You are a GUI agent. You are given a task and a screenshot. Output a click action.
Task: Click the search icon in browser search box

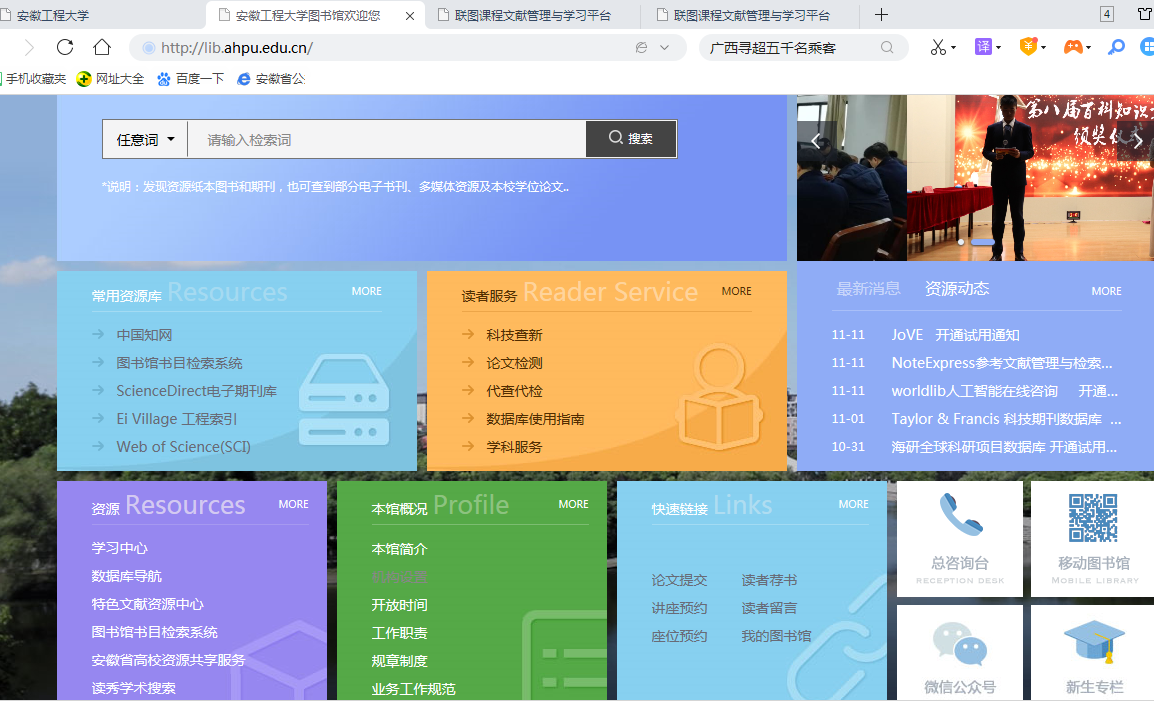887,47
